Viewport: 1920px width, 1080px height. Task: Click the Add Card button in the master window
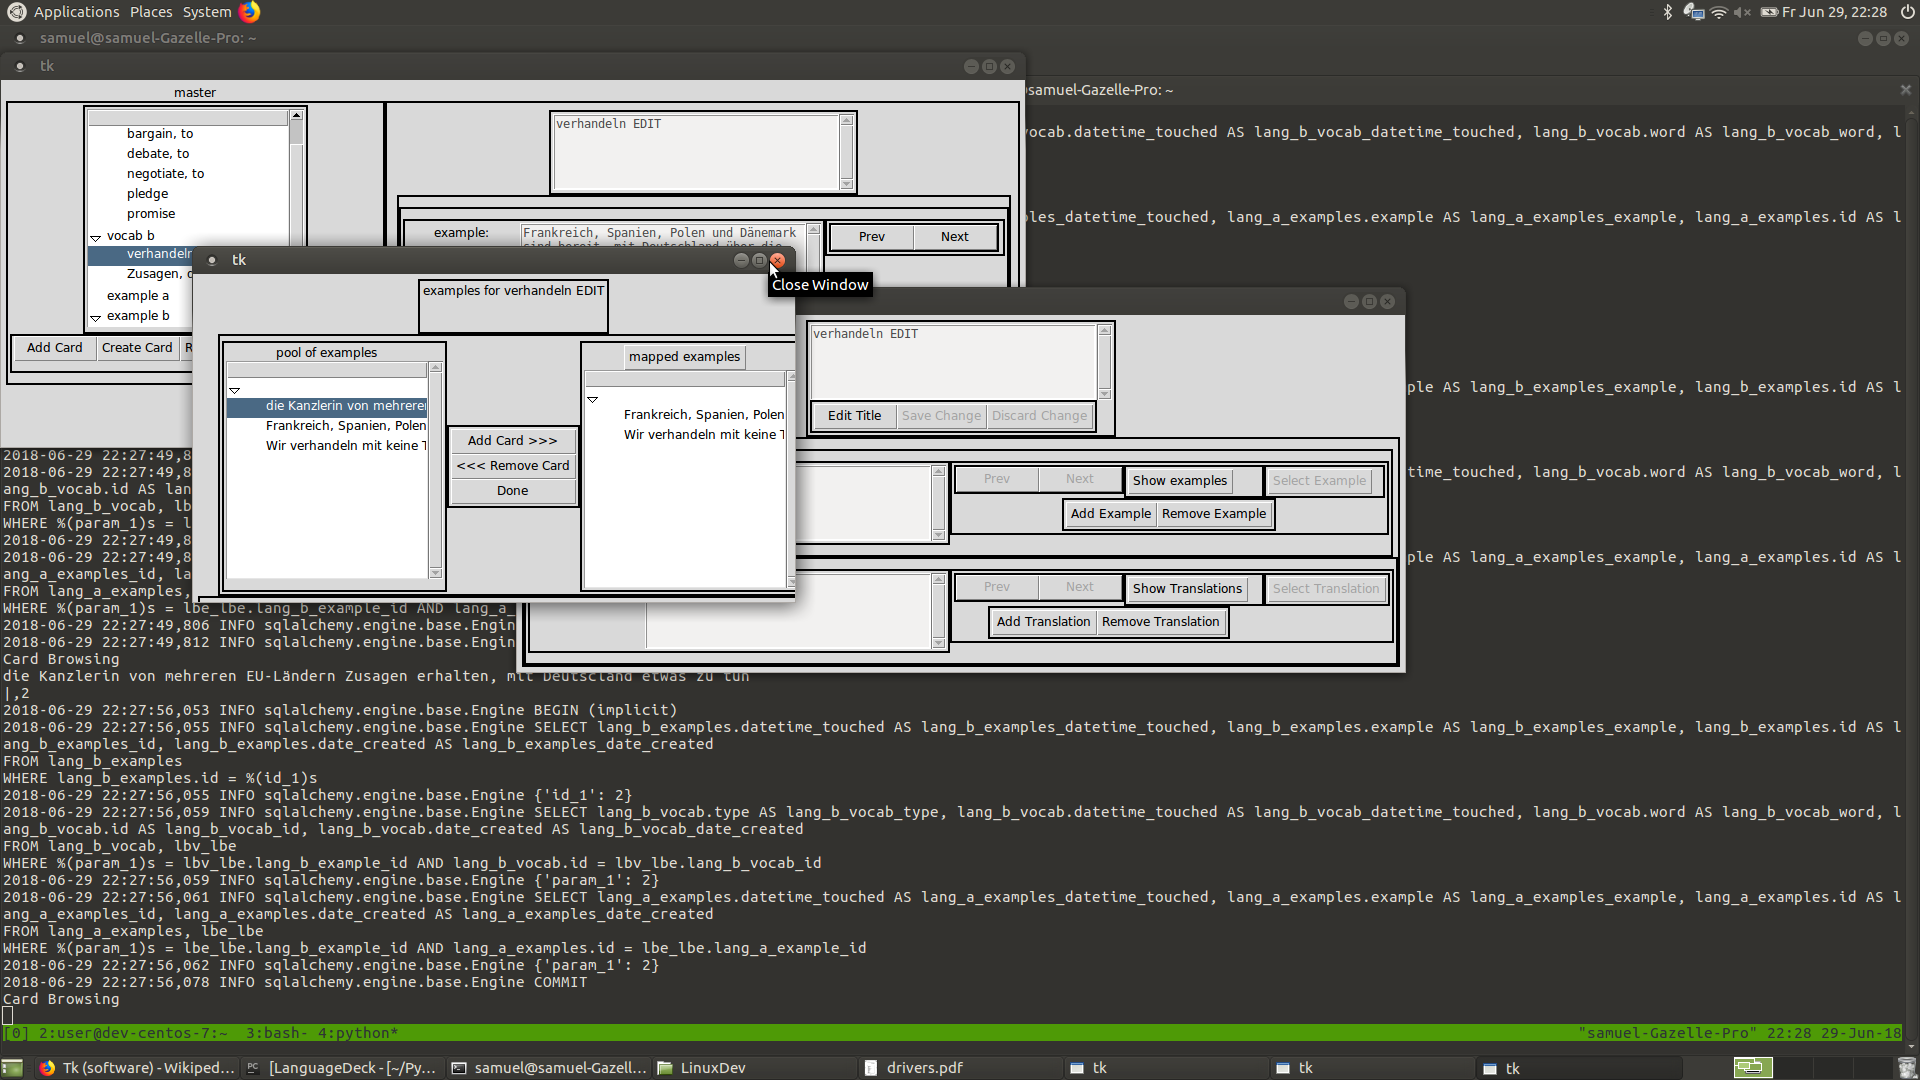click(x=55, y=348)
